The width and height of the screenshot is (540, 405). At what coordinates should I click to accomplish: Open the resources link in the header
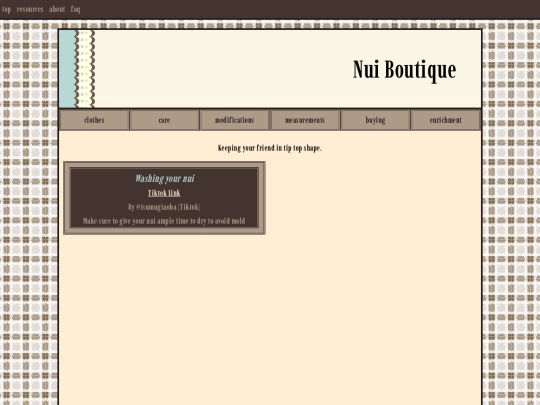(x=30, y=9)
